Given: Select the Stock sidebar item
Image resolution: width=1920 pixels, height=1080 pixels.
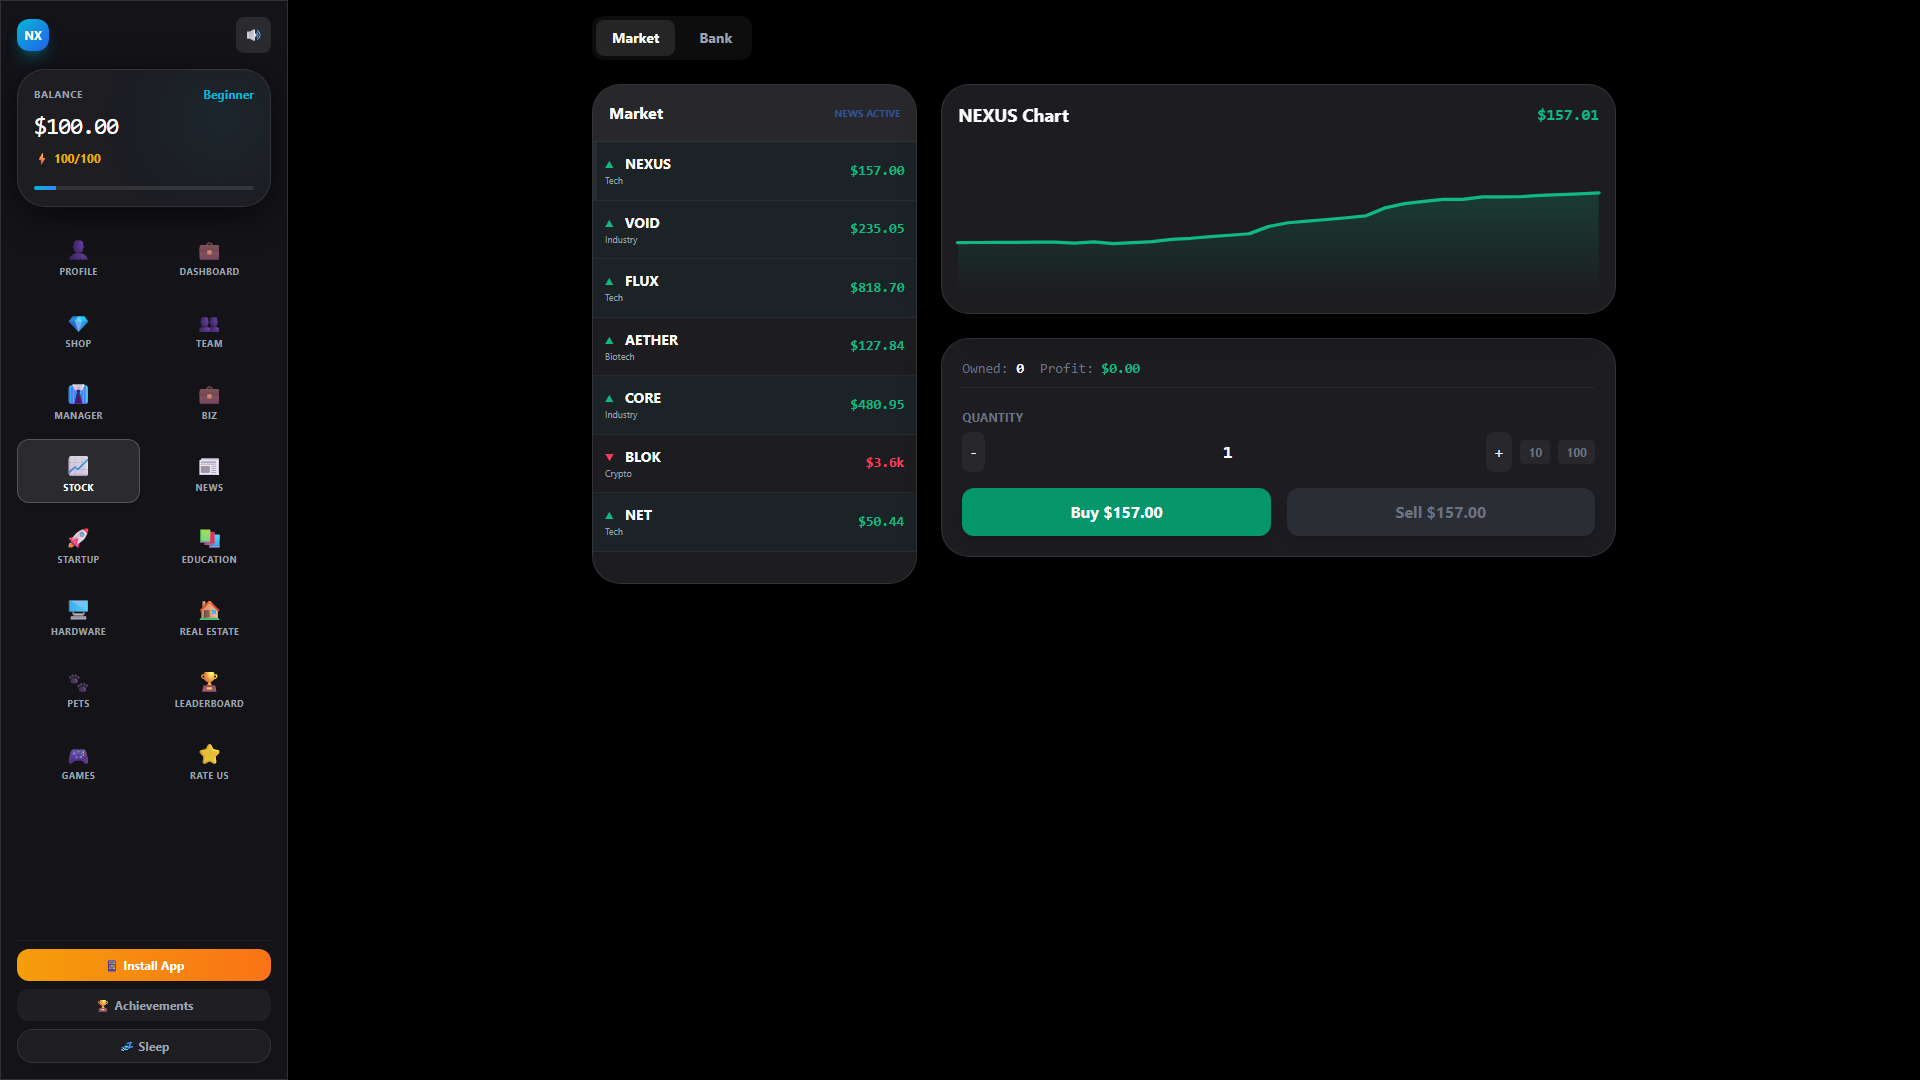Looking at the screenshot, I should [x=78, y=470].
